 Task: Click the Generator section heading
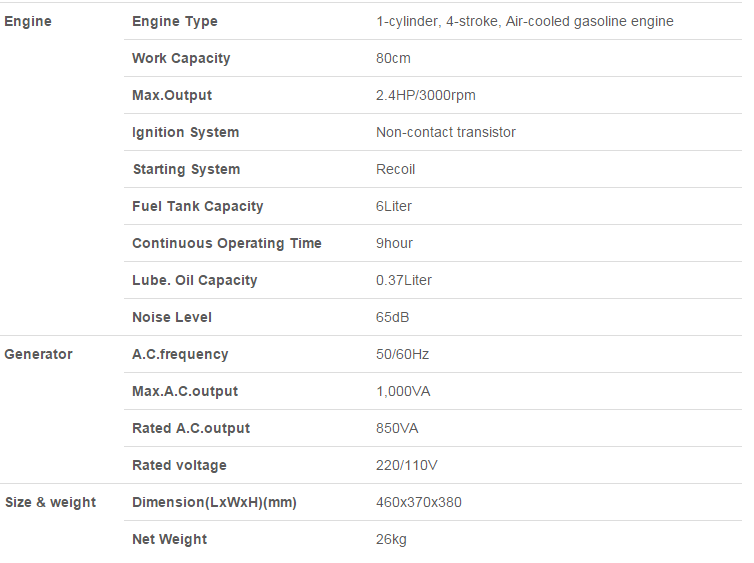(38, 354)
